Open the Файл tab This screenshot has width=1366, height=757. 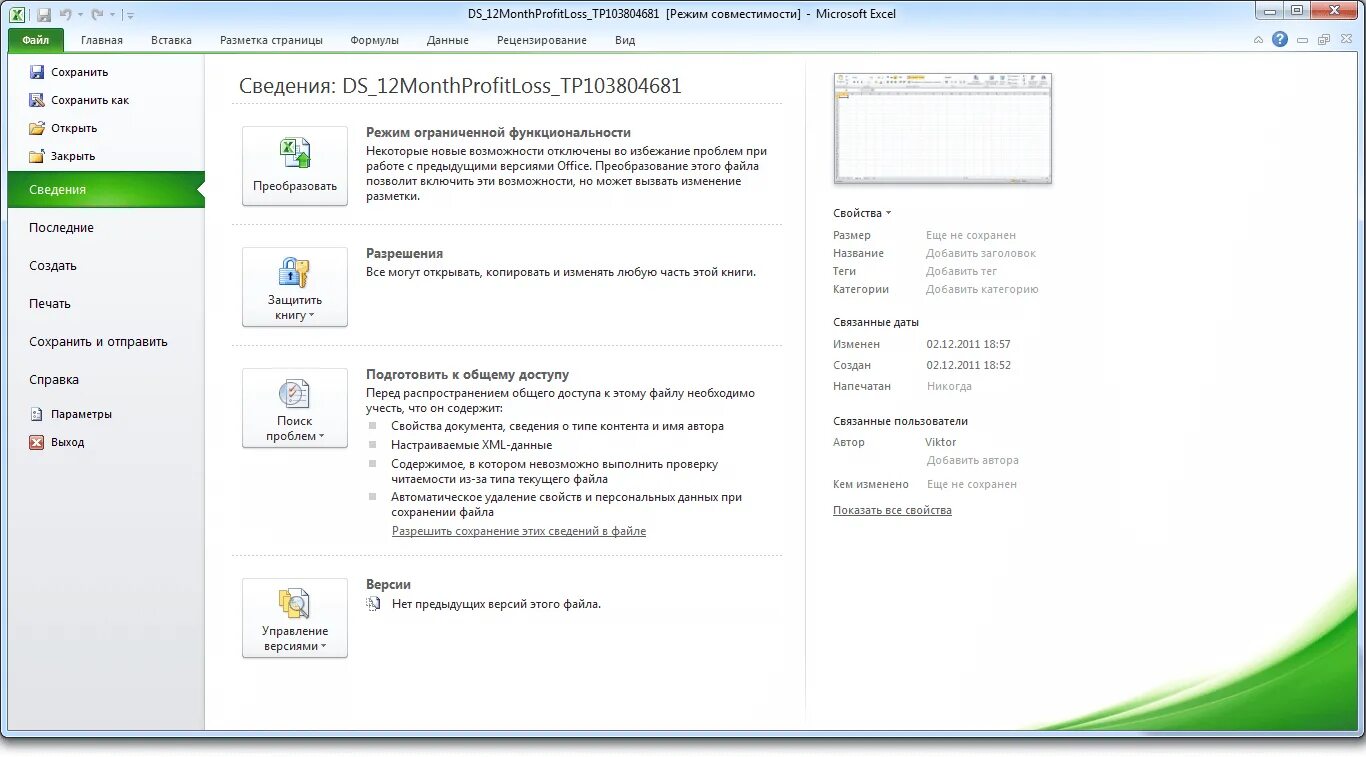pos(36,40)
